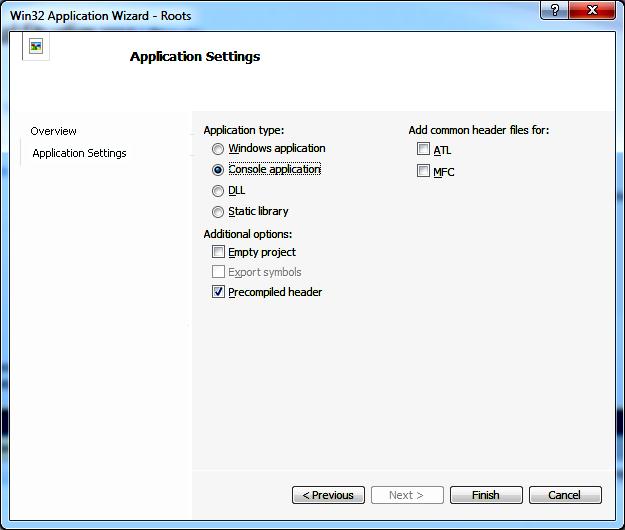Select the Console application radio button

[x=218, y=170]
